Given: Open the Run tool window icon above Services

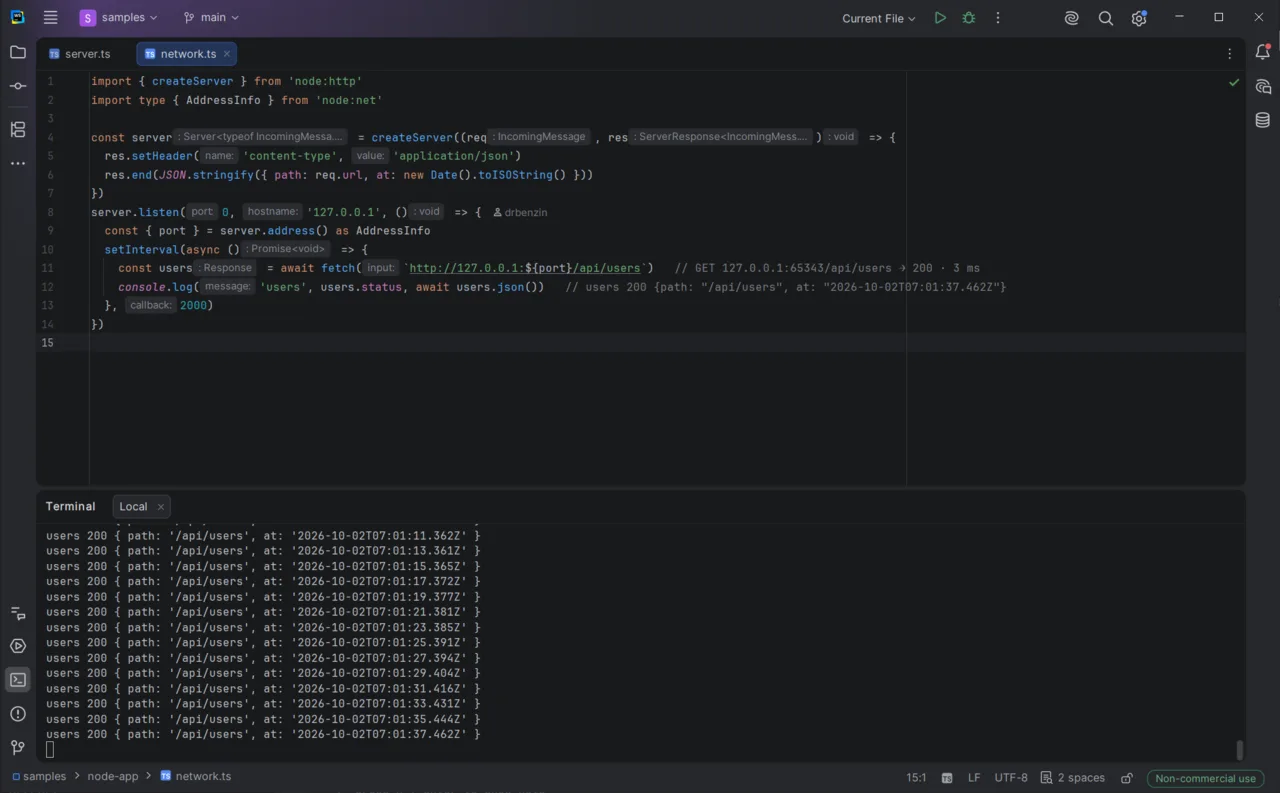Looking at the screenshot, I should coord(18,613).
